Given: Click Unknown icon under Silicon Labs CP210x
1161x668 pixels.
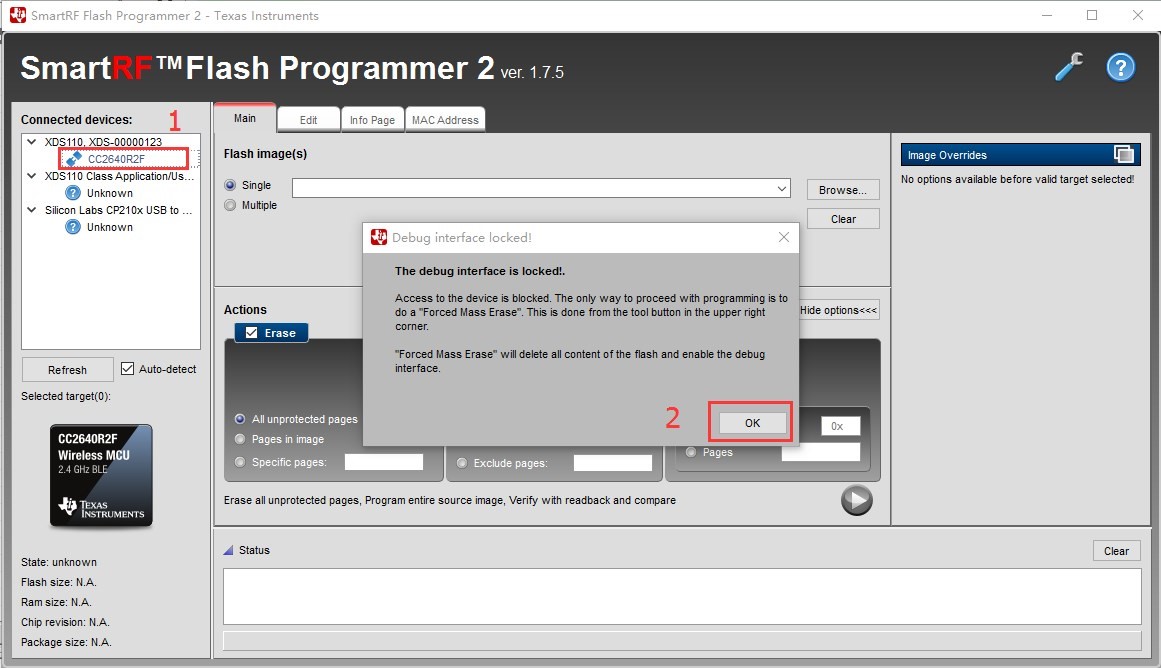Looking at the screenshot, I should [73, 227].
